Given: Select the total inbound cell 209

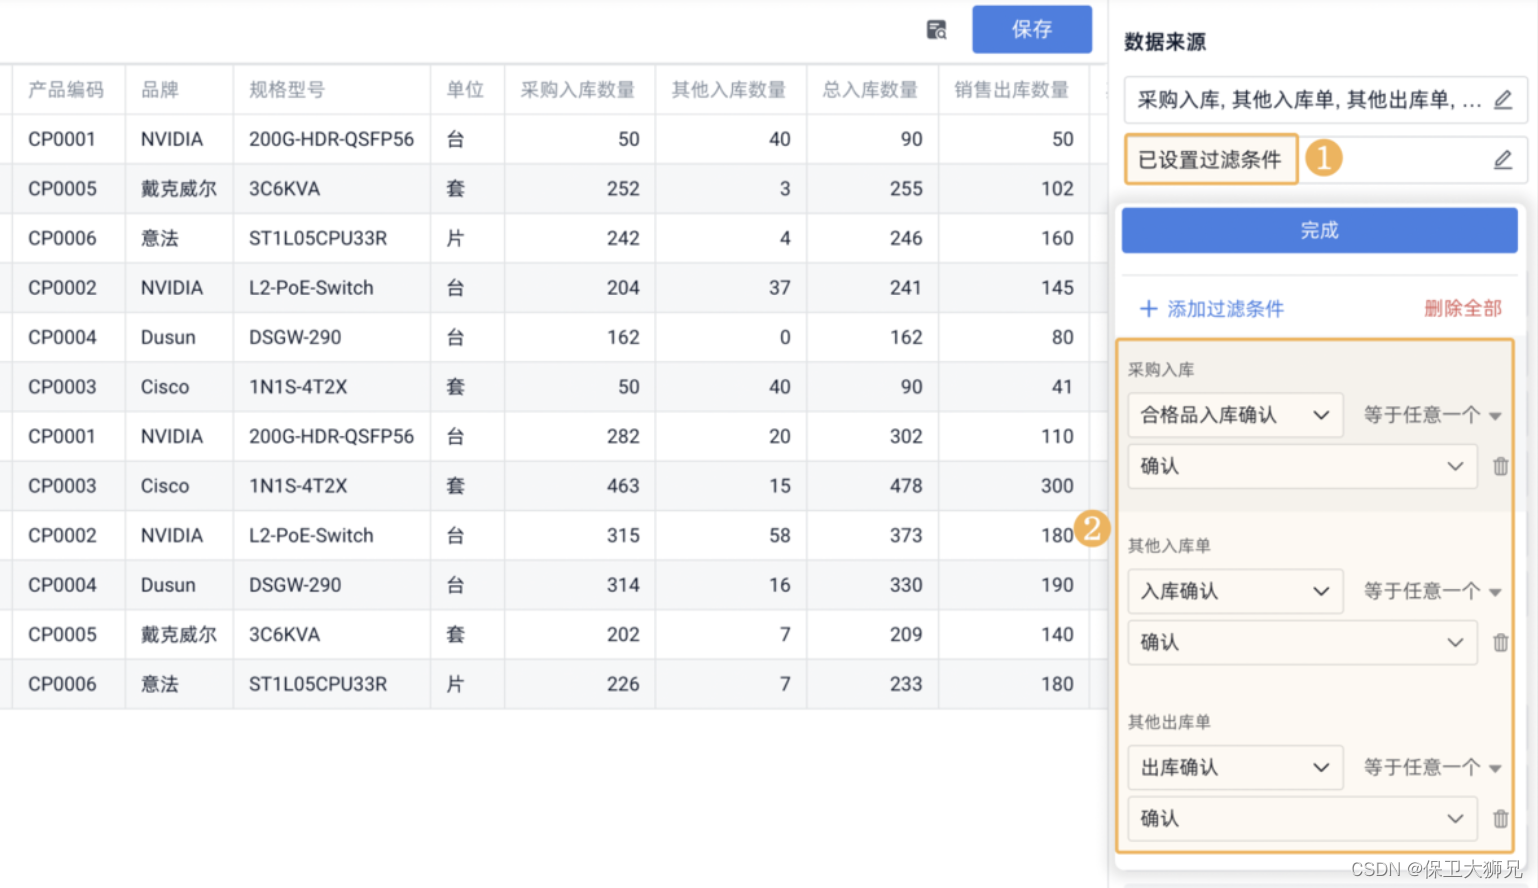Looking at the screenshot, I should [x=872, y=634].
